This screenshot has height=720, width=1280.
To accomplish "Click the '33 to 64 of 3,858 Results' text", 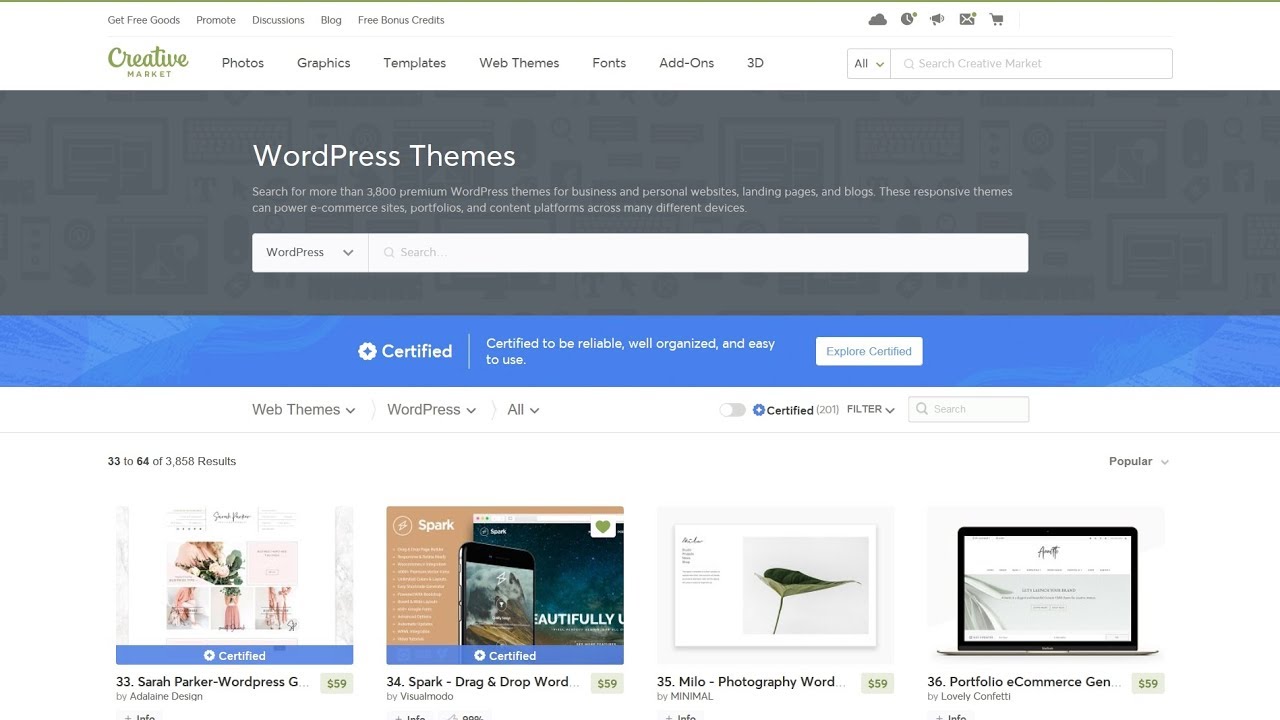I will 172,461.
